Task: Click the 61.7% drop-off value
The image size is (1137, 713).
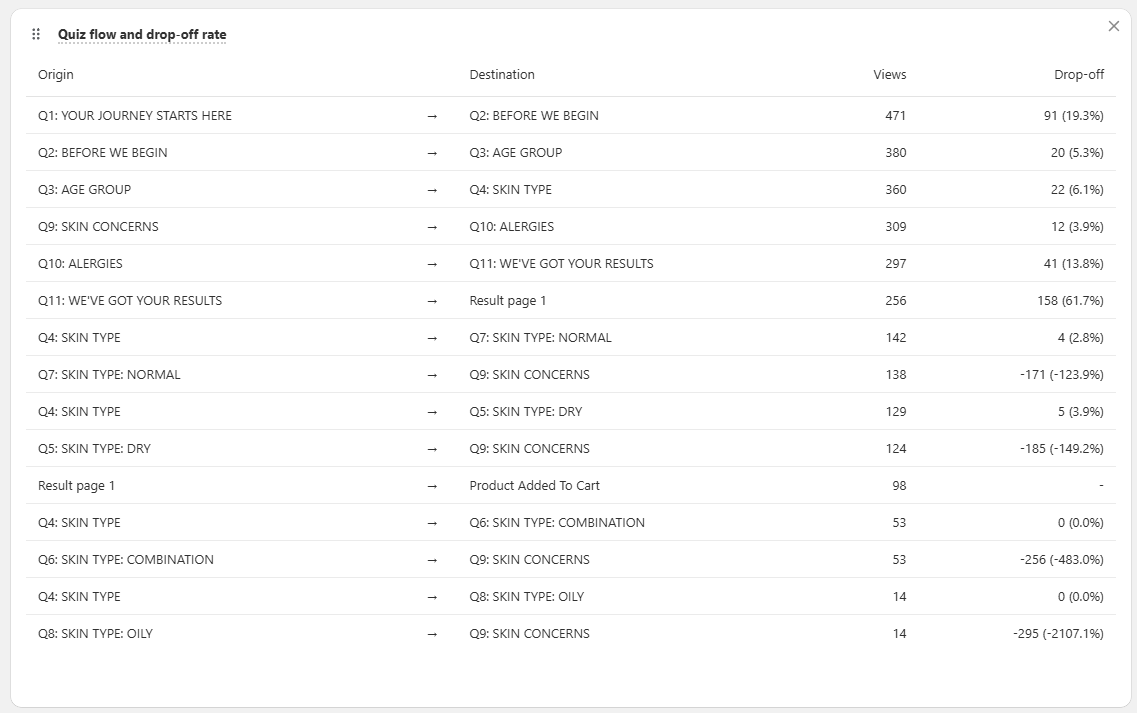Action: (1073, 301)
